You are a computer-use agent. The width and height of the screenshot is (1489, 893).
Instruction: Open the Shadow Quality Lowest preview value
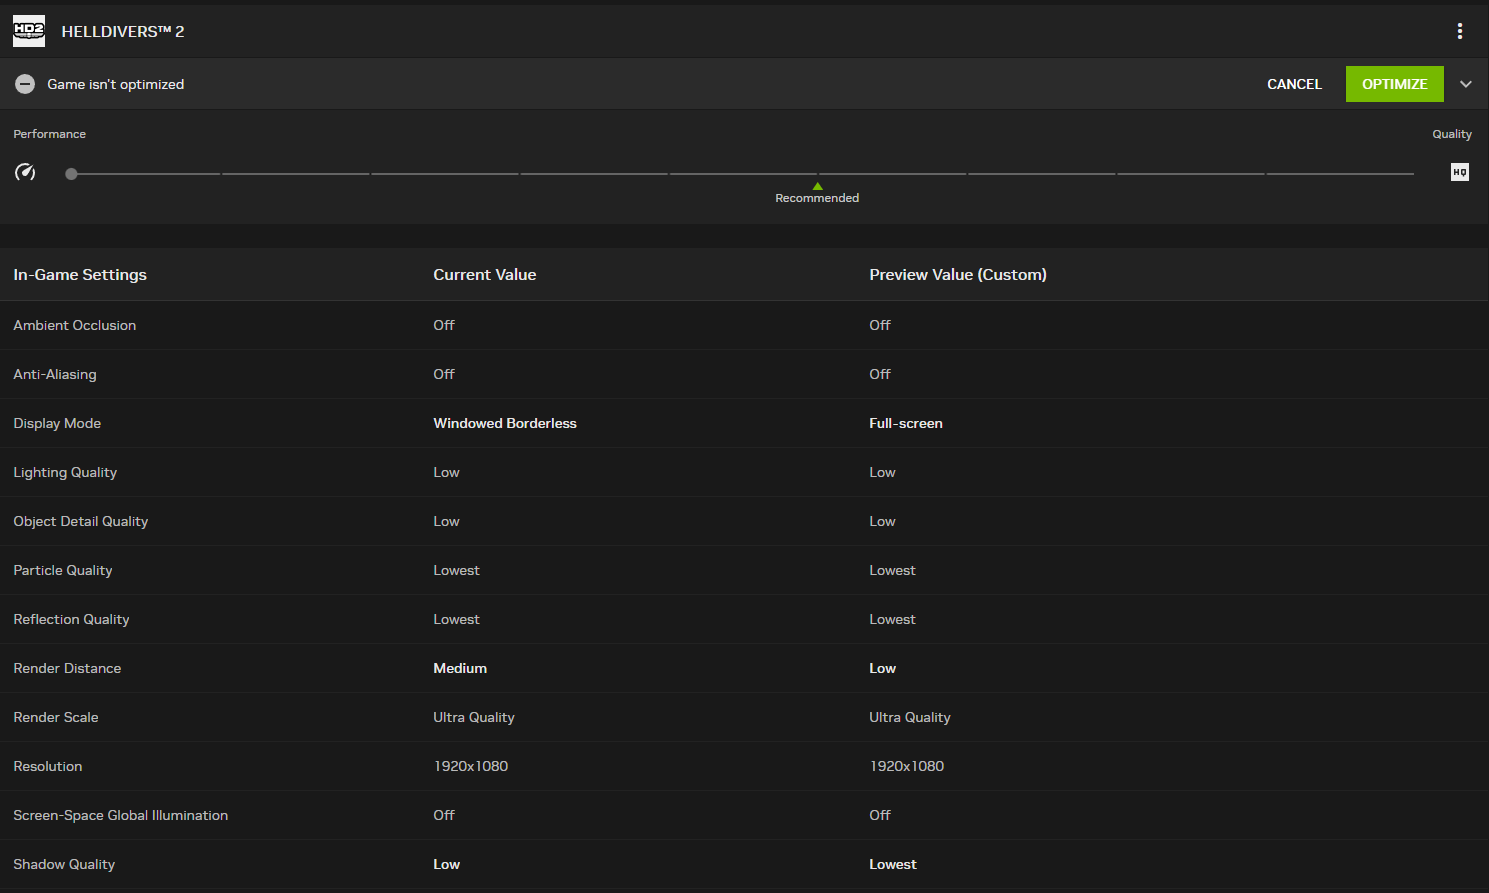[892, 864]
